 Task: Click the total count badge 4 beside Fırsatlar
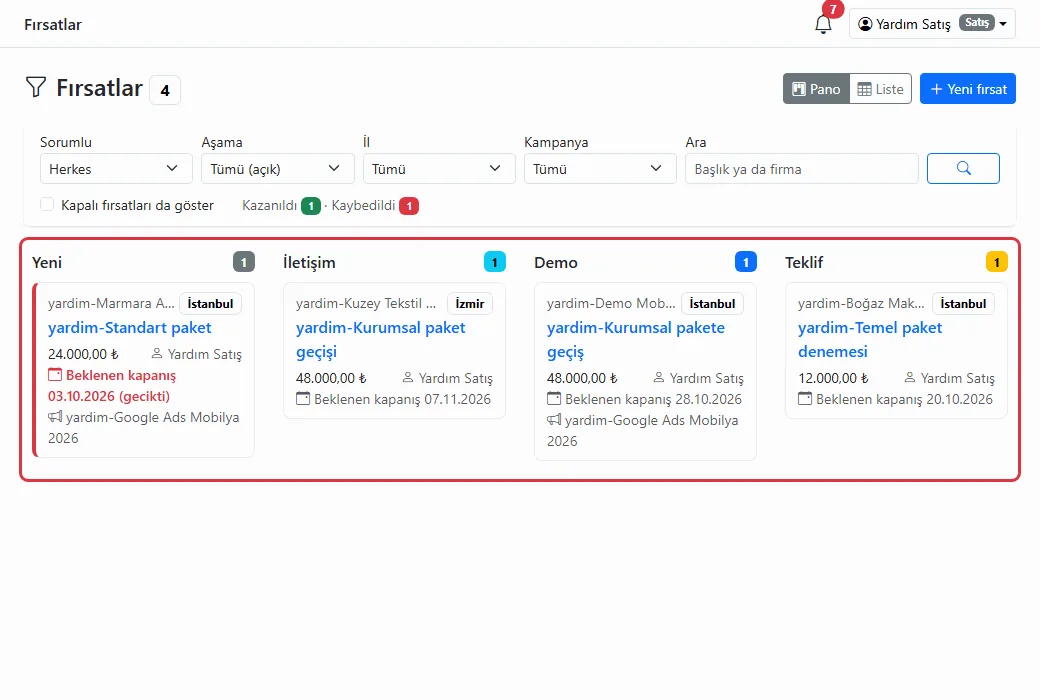165,90
